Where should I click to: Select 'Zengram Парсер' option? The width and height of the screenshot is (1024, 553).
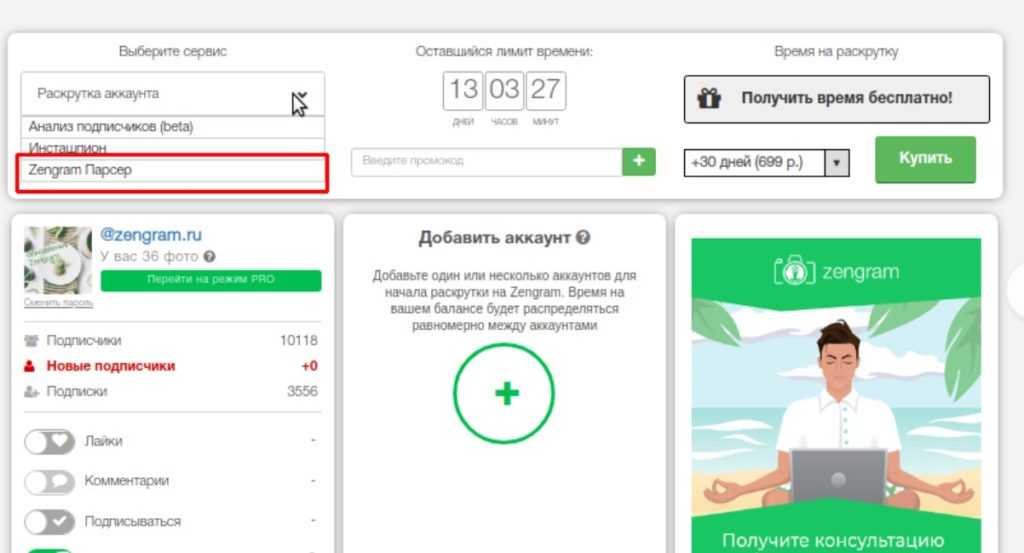click(x=172, y=170)
